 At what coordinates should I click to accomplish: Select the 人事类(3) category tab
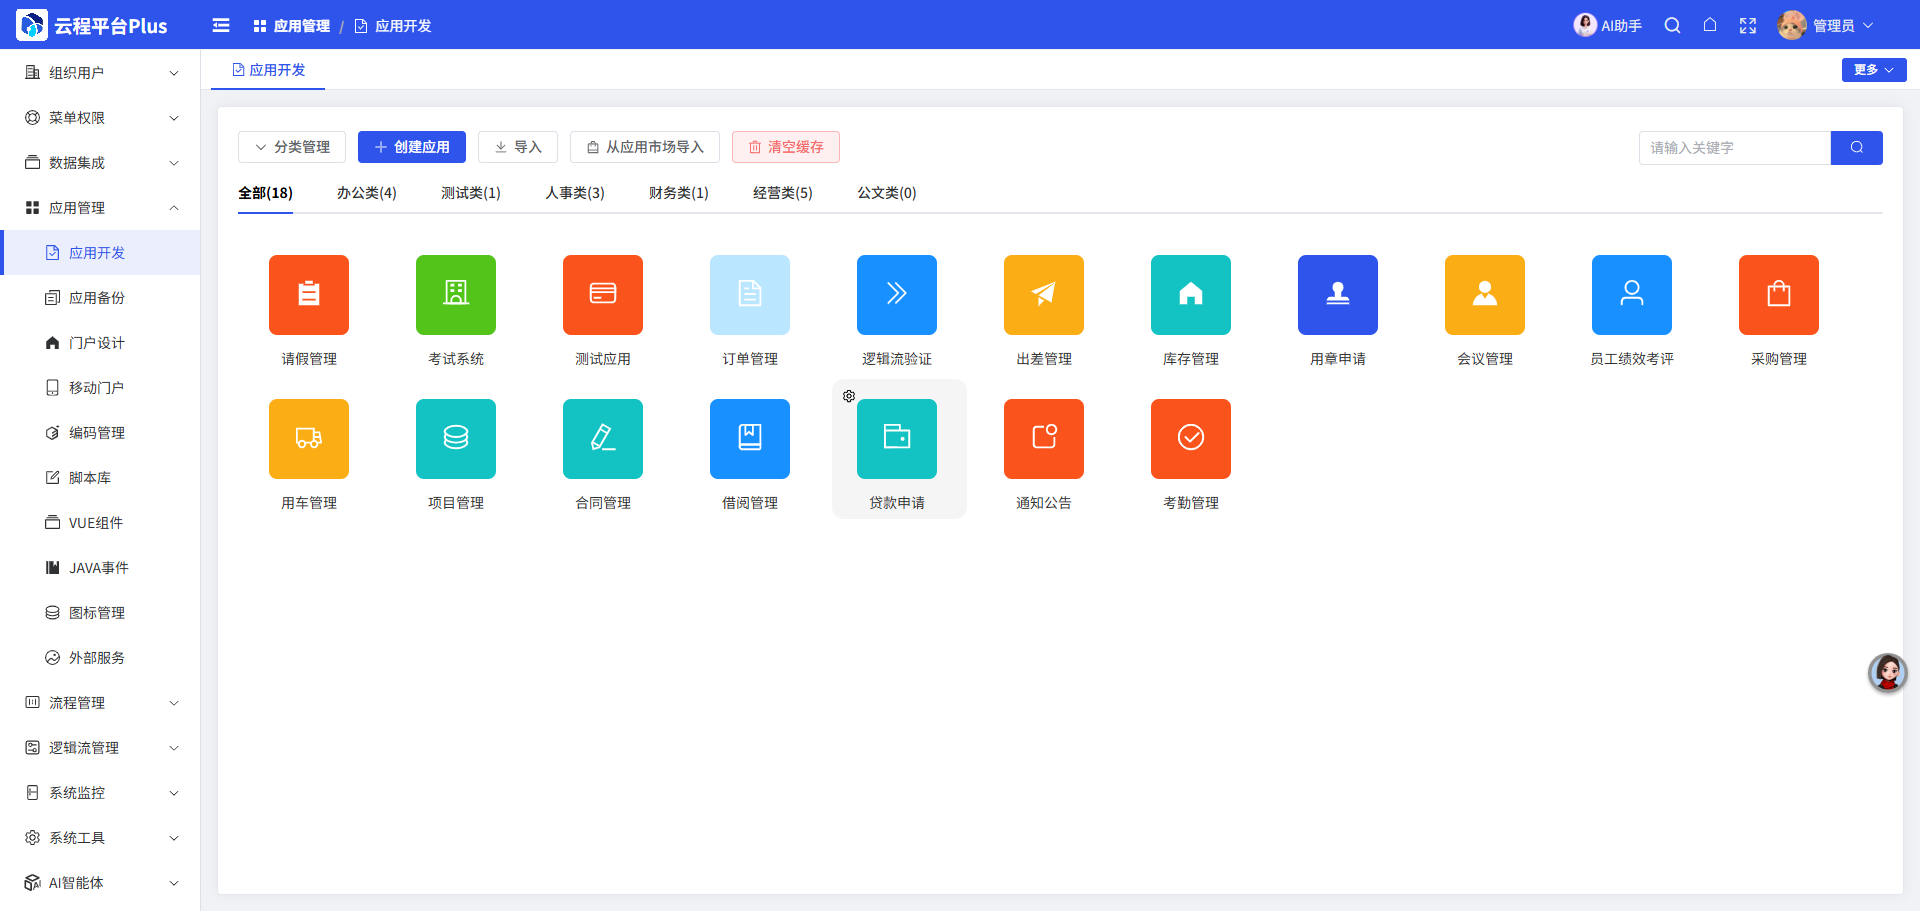click(x=575, y=193)
